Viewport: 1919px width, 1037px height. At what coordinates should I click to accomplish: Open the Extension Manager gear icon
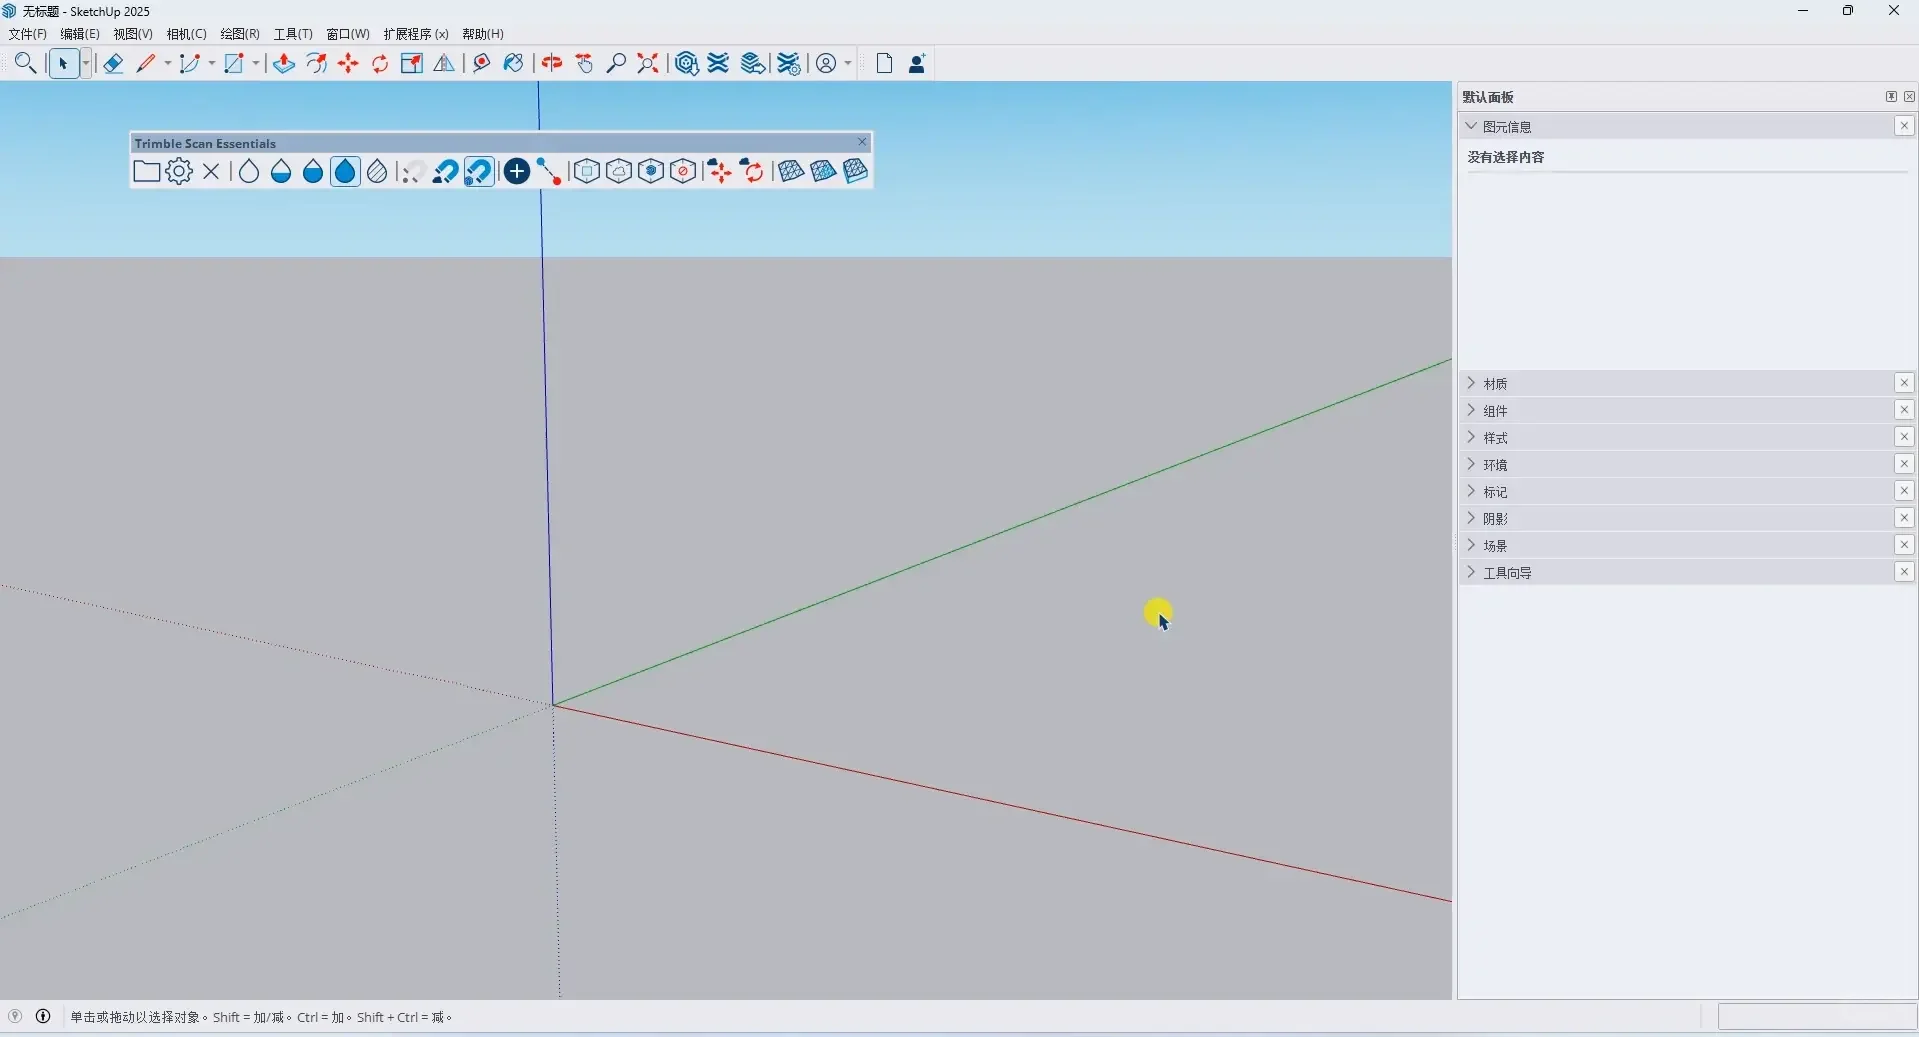(789, 64)
